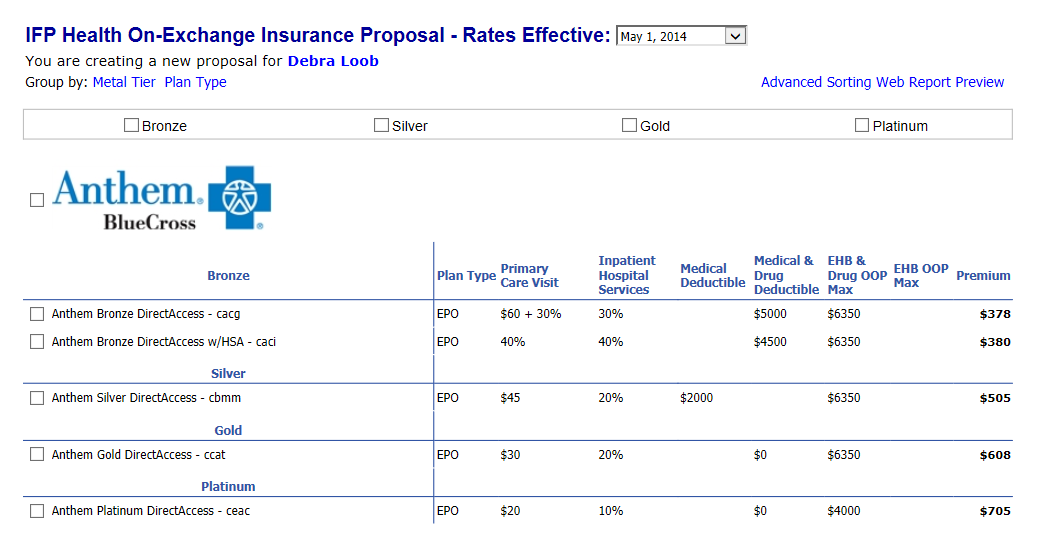The image size is (1043, 537).
Task: Click the $4000 OOP max value
Action: point(844,511)
